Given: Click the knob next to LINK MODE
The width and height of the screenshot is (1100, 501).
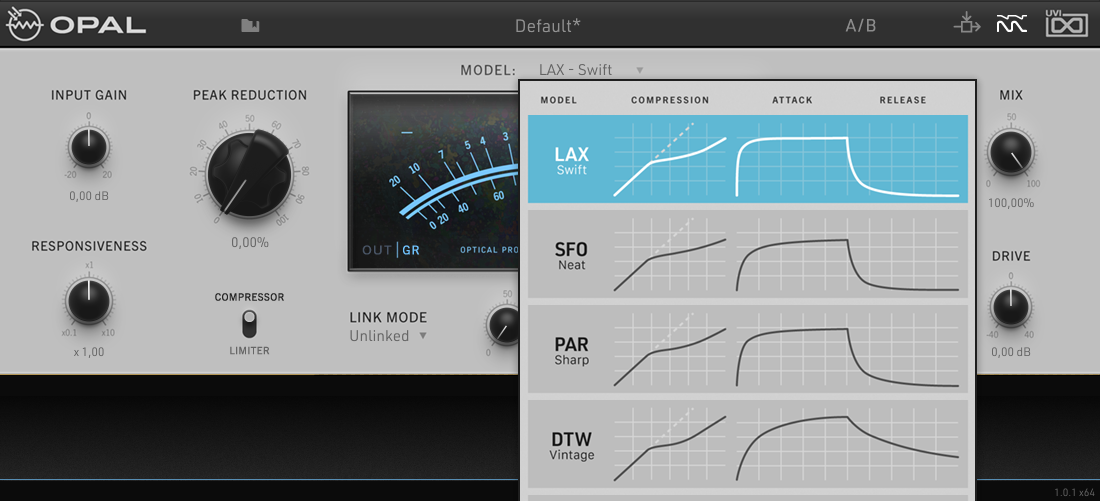Looking at the screenshot, I should point(503,323).
